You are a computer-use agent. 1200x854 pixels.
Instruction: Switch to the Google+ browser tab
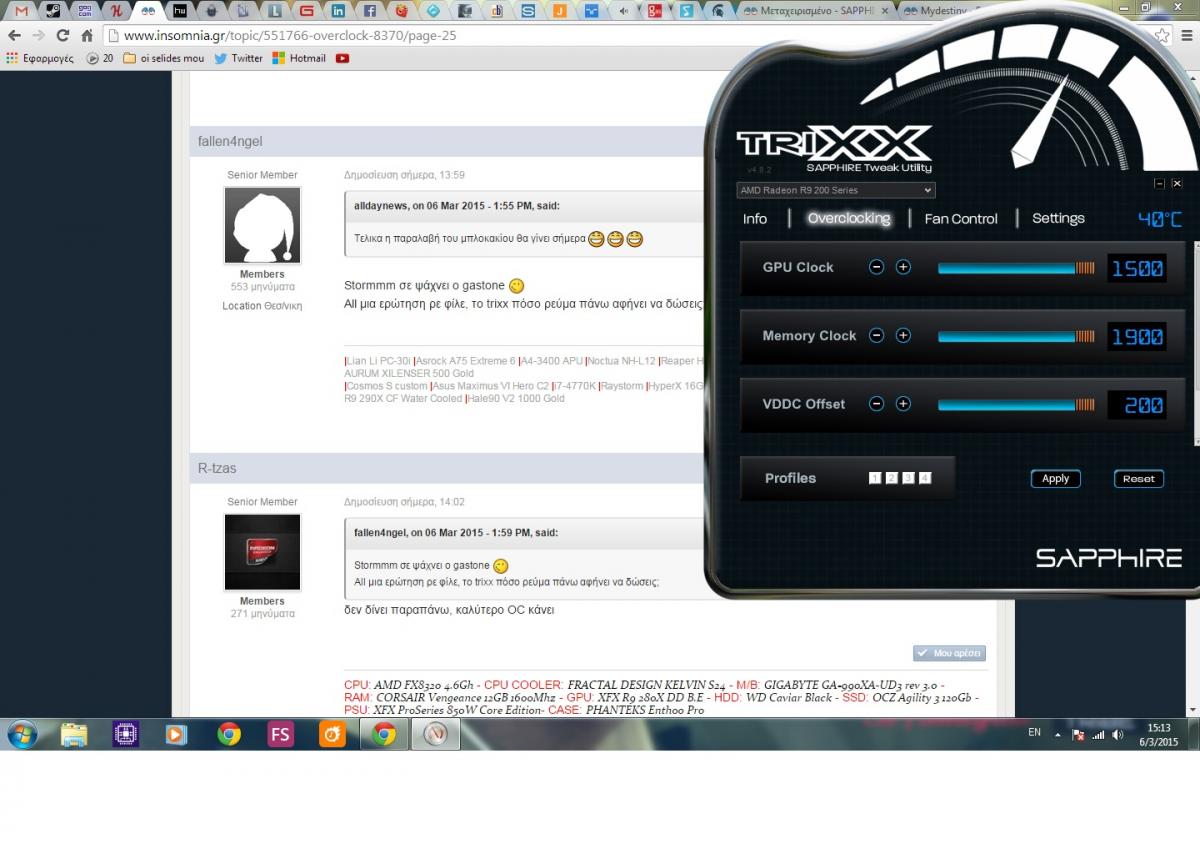point(654,11)
